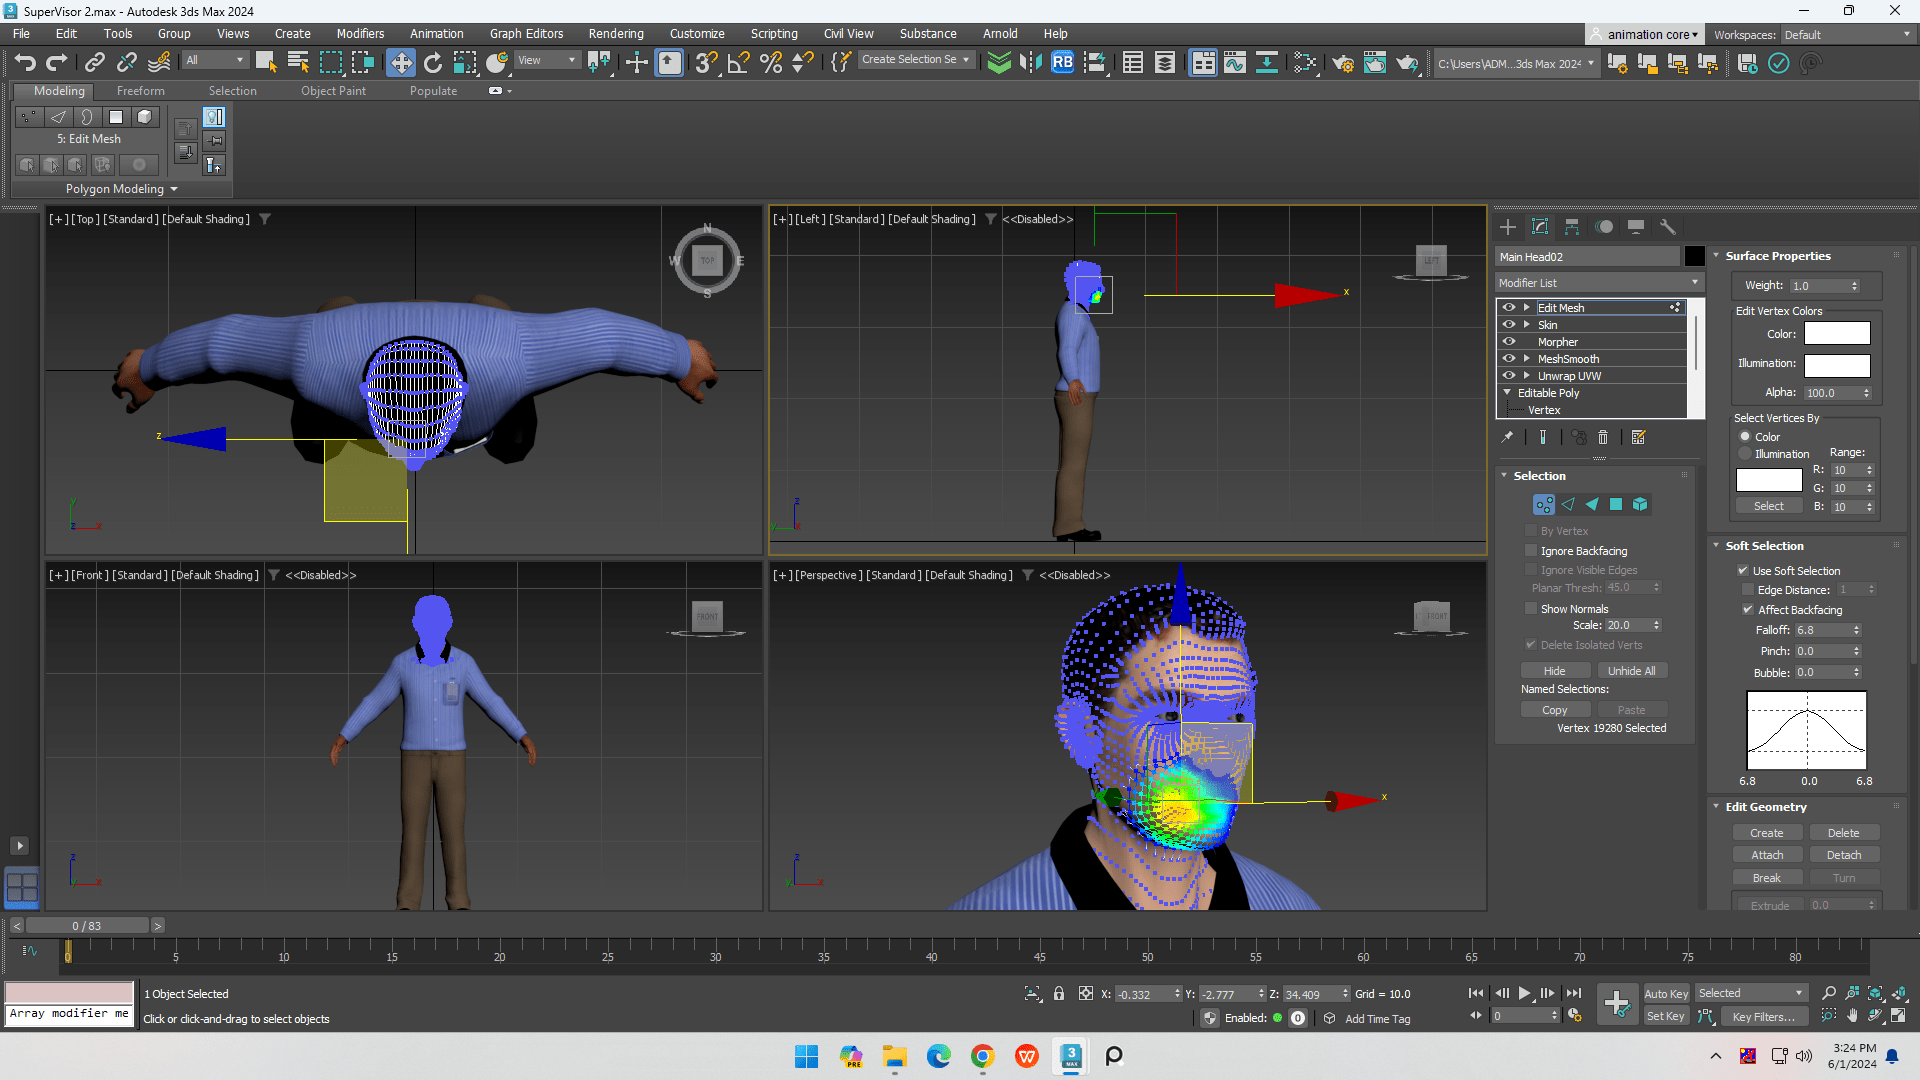Hide Skin modifier via eye icon
1920x1080 pixels.
click(x=1509, y=325)
